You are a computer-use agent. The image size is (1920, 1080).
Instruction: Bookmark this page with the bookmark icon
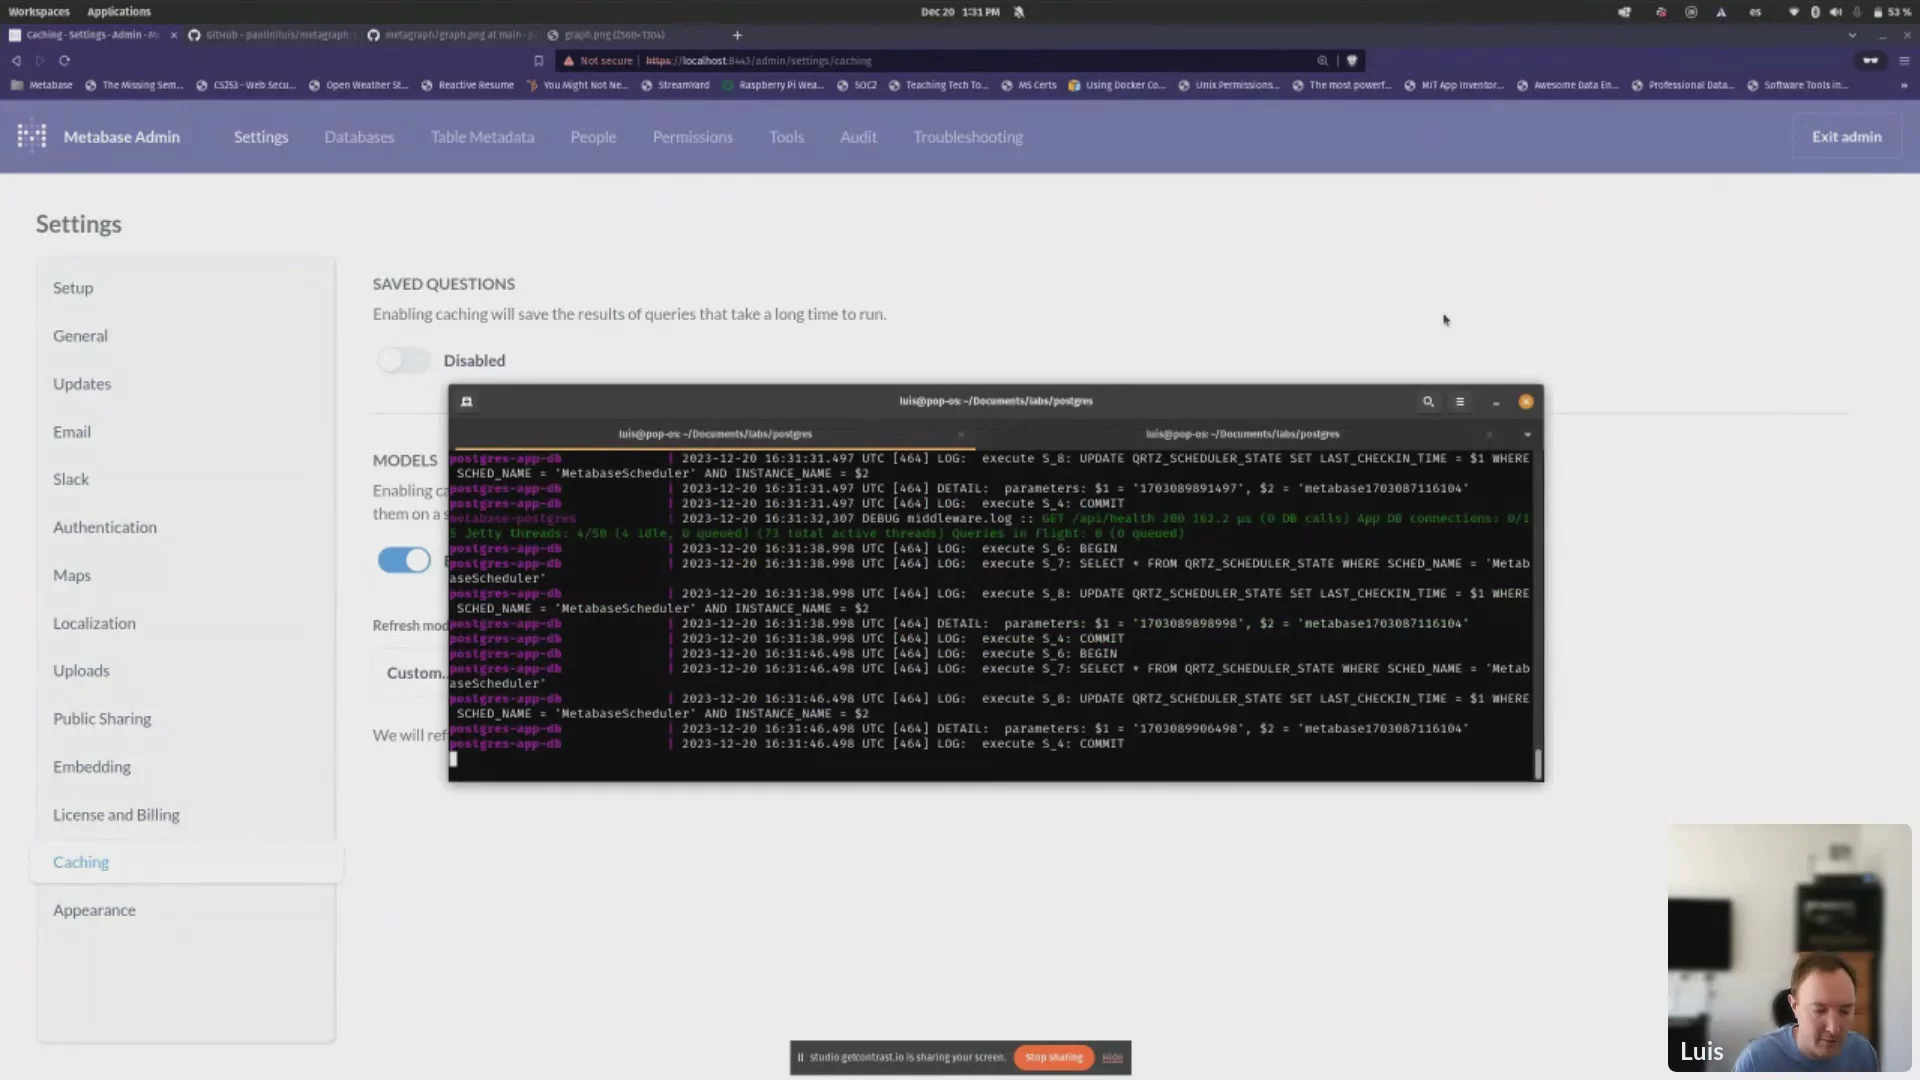click(538, 61)
